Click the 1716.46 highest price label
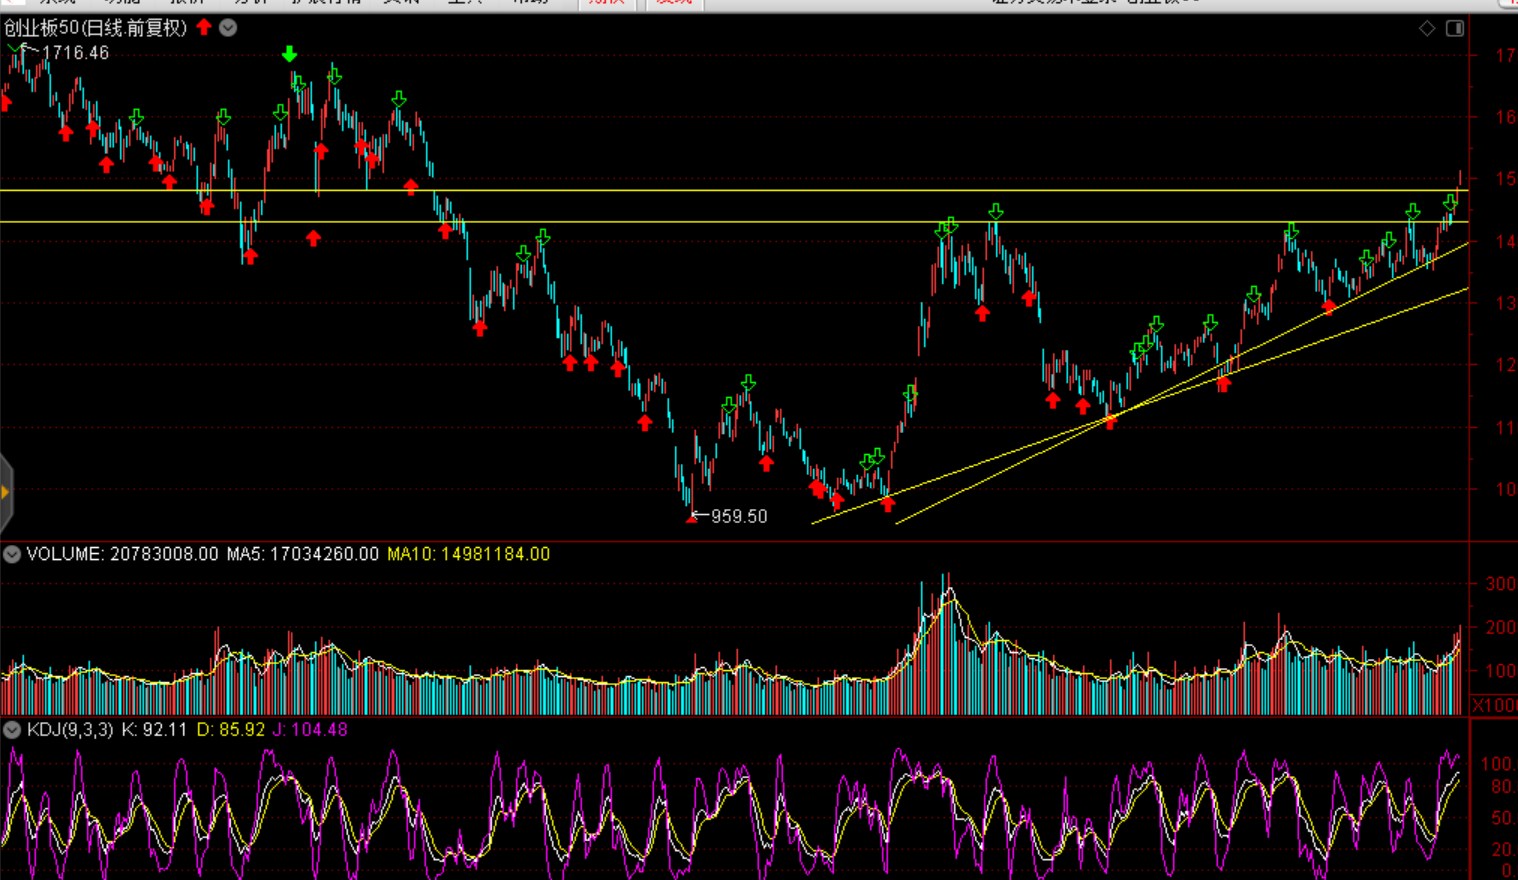This screenshot has width=1518, height=880. click(75, 53)
